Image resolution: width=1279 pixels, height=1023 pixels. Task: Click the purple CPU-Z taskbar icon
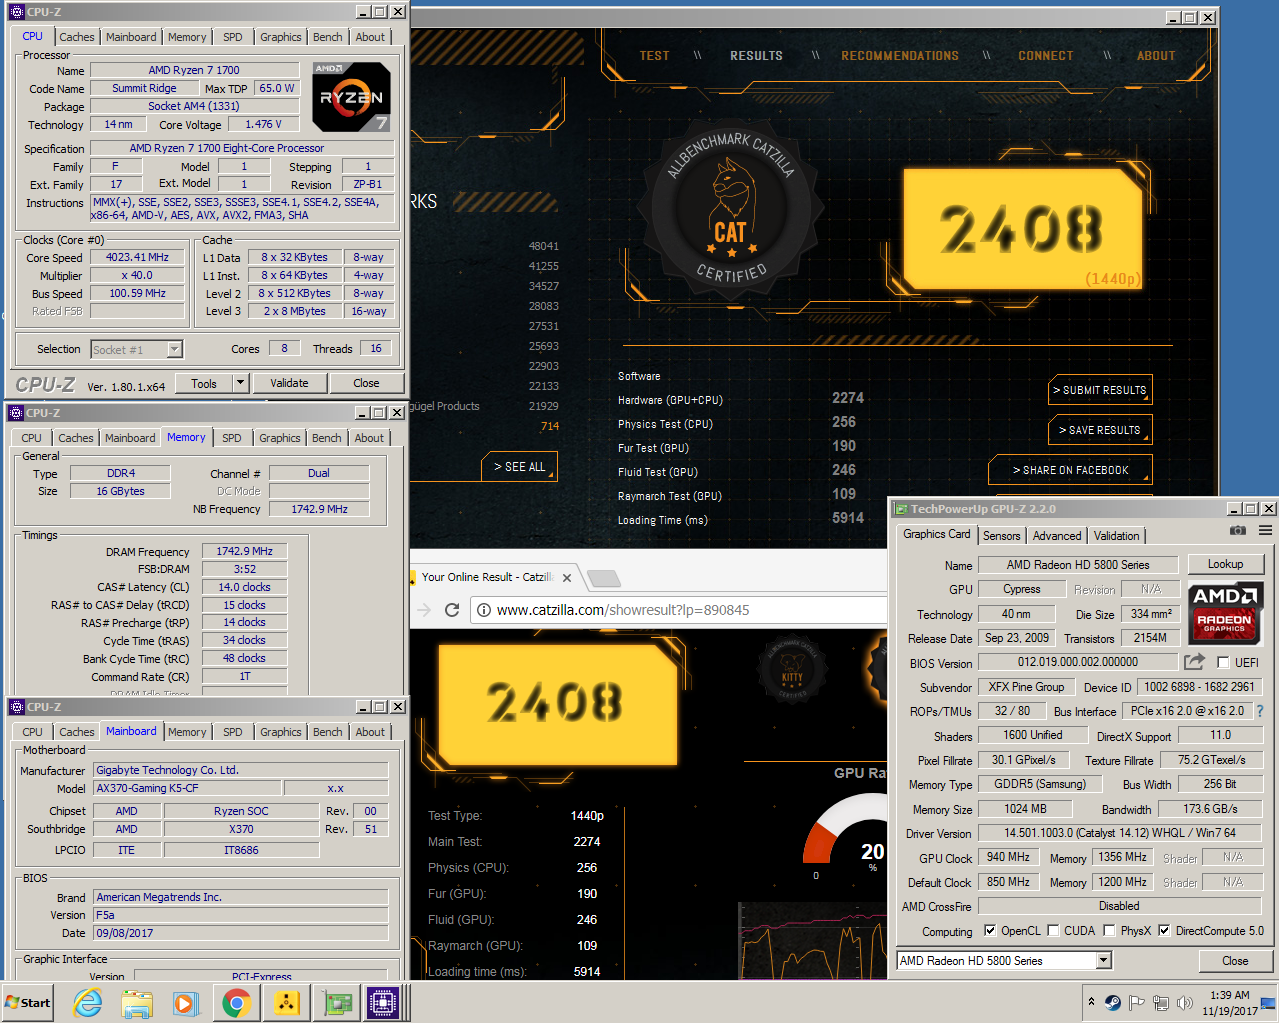tap(383, 1002)
